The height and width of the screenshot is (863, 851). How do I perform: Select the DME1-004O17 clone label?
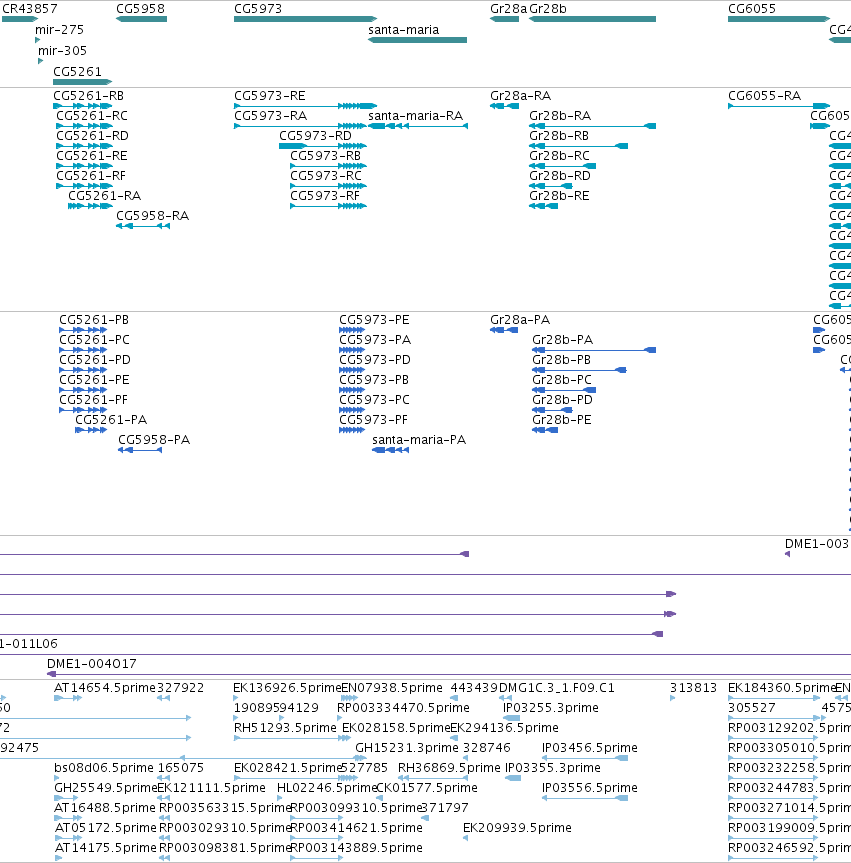coord(92,664)
